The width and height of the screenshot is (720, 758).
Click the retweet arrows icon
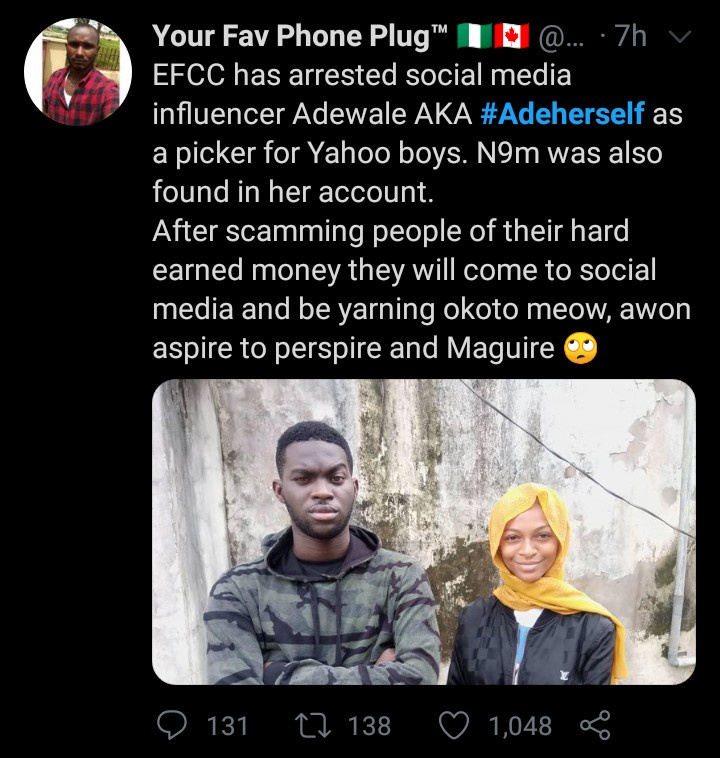(x=317, y=725)
